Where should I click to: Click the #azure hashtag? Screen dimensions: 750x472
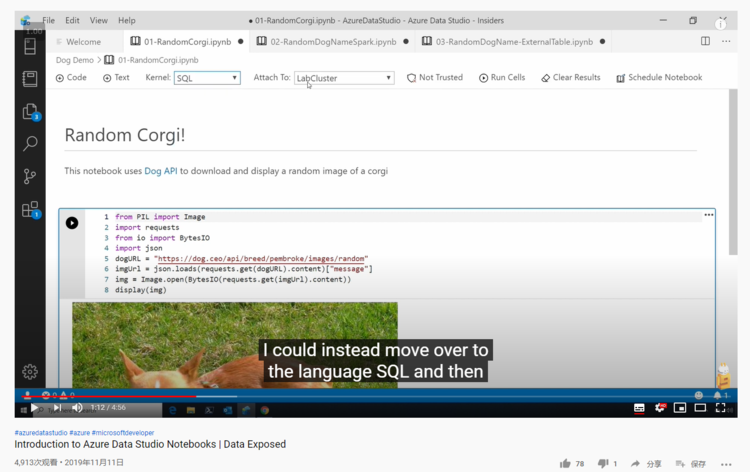click(x=79, y=433)
